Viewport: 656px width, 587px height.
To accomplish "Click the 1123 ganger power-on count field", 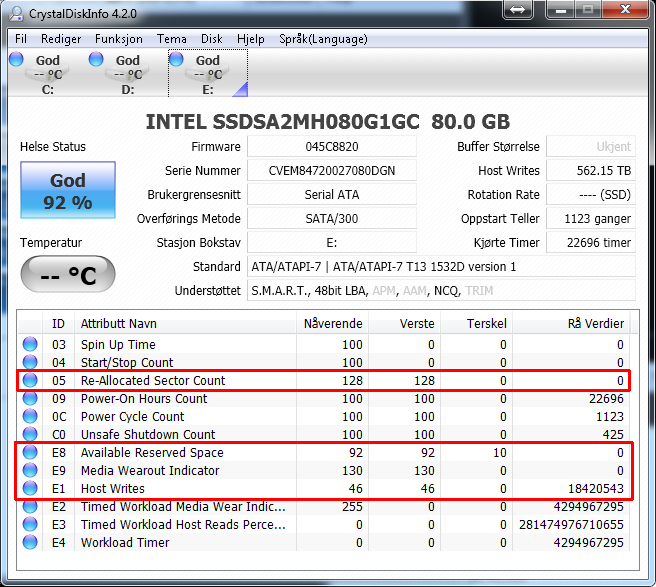I will pos(591,218).
